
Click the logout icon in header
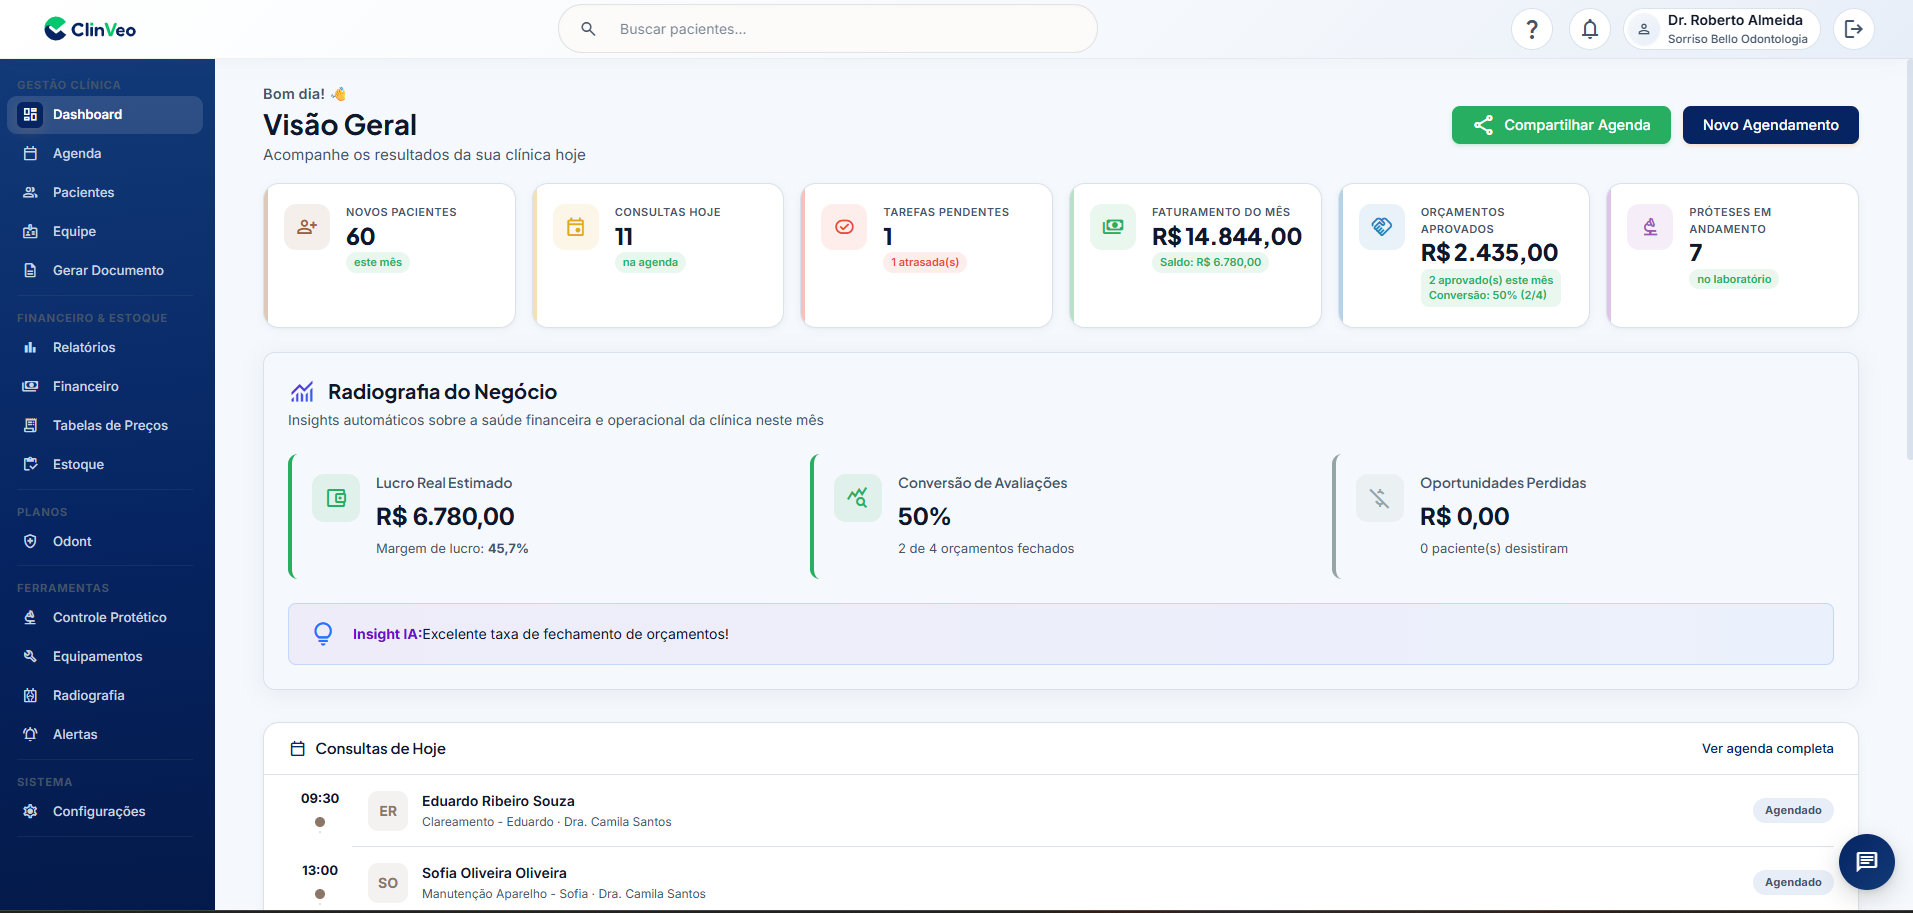(x=1853, y=29)
